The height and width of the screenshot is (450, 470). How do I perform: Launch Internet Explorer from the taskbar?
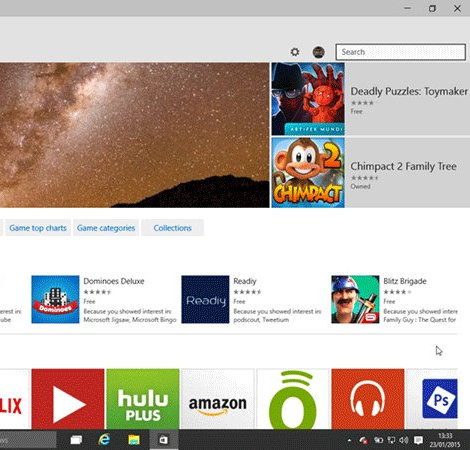pyautogui.click(x=104, y=440)
